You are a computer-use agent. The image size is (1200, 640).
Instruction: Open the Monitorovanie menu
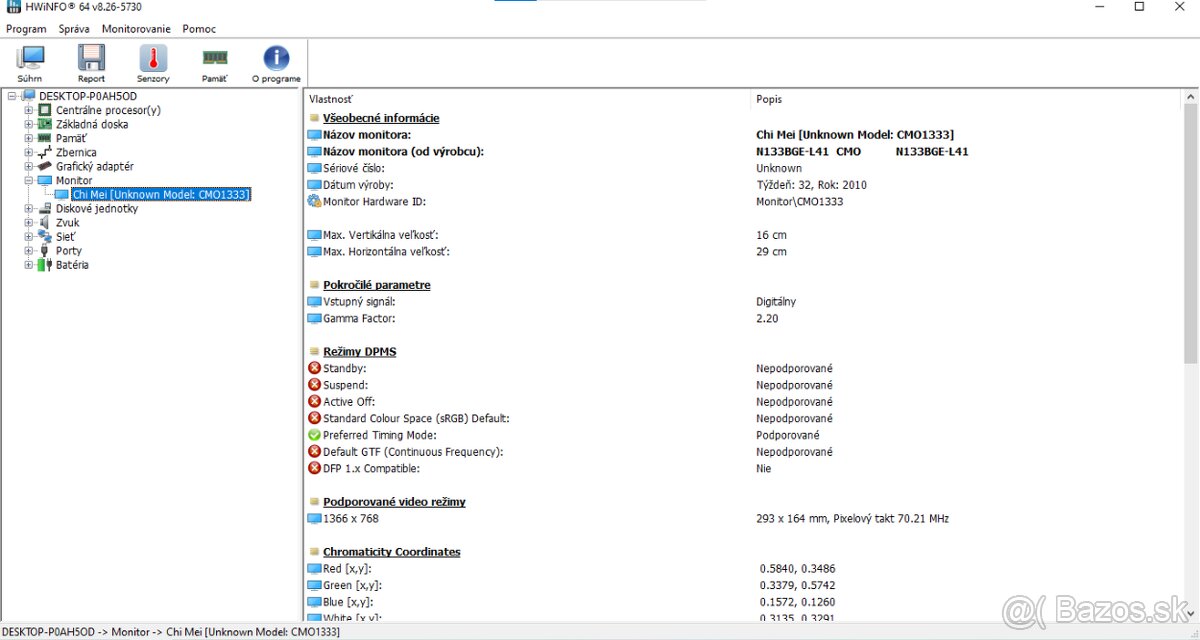[x=136, y=29]
